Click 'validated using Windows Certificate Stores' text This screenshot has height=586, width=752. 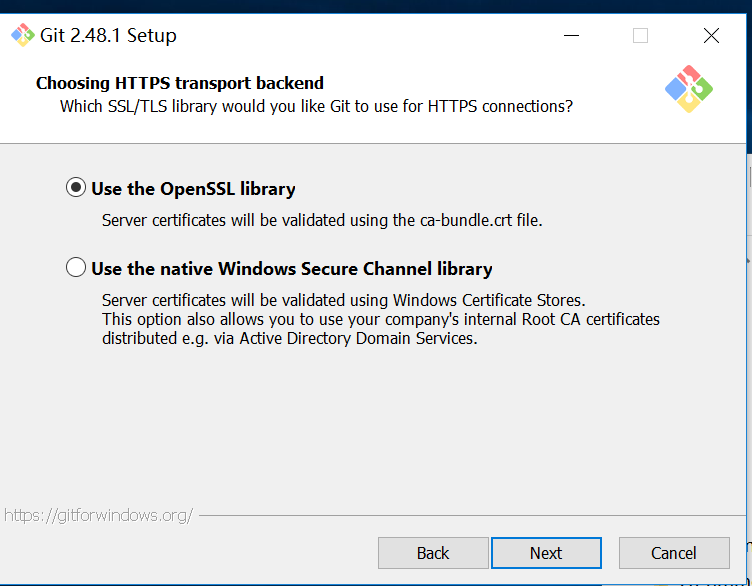point(343,300)
